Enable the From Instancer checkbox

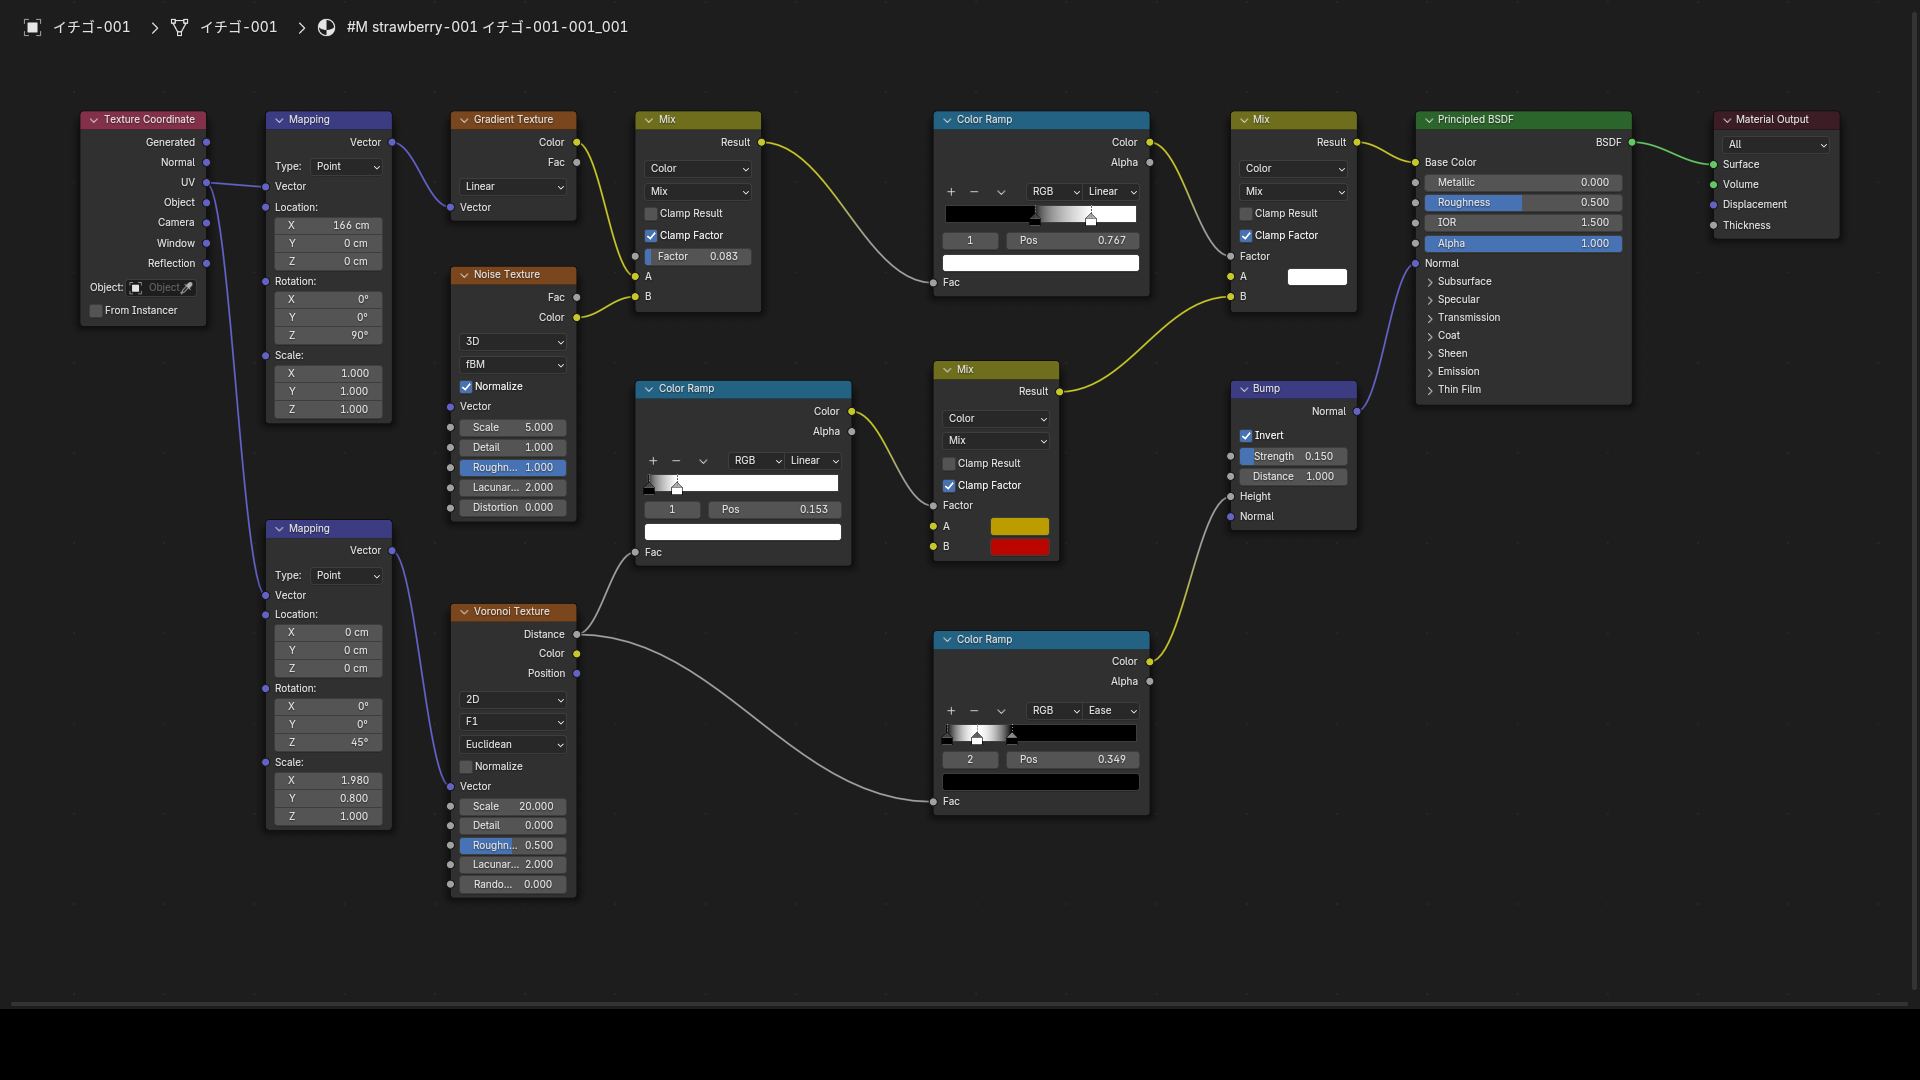click(96, 311)
